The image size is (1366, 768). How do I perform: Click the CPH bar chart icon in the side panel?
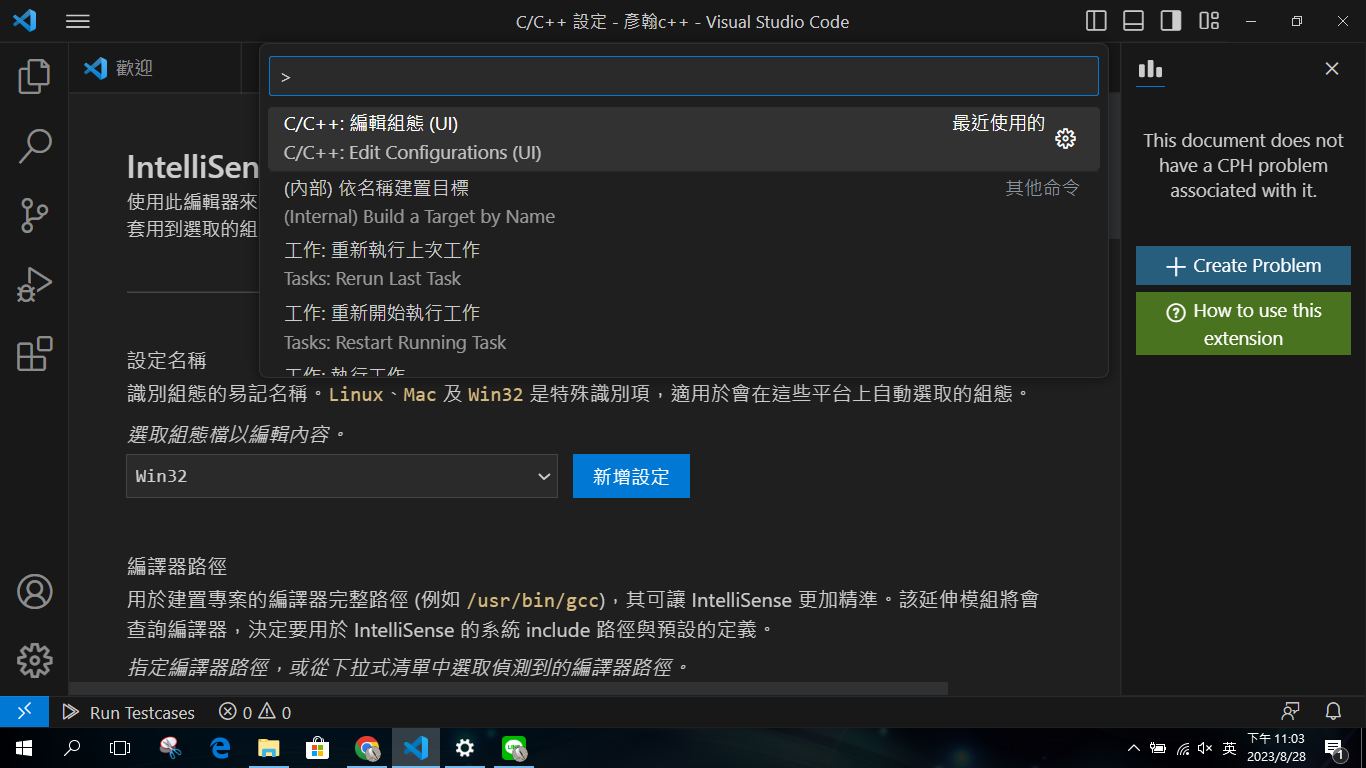coord(1150,69)
